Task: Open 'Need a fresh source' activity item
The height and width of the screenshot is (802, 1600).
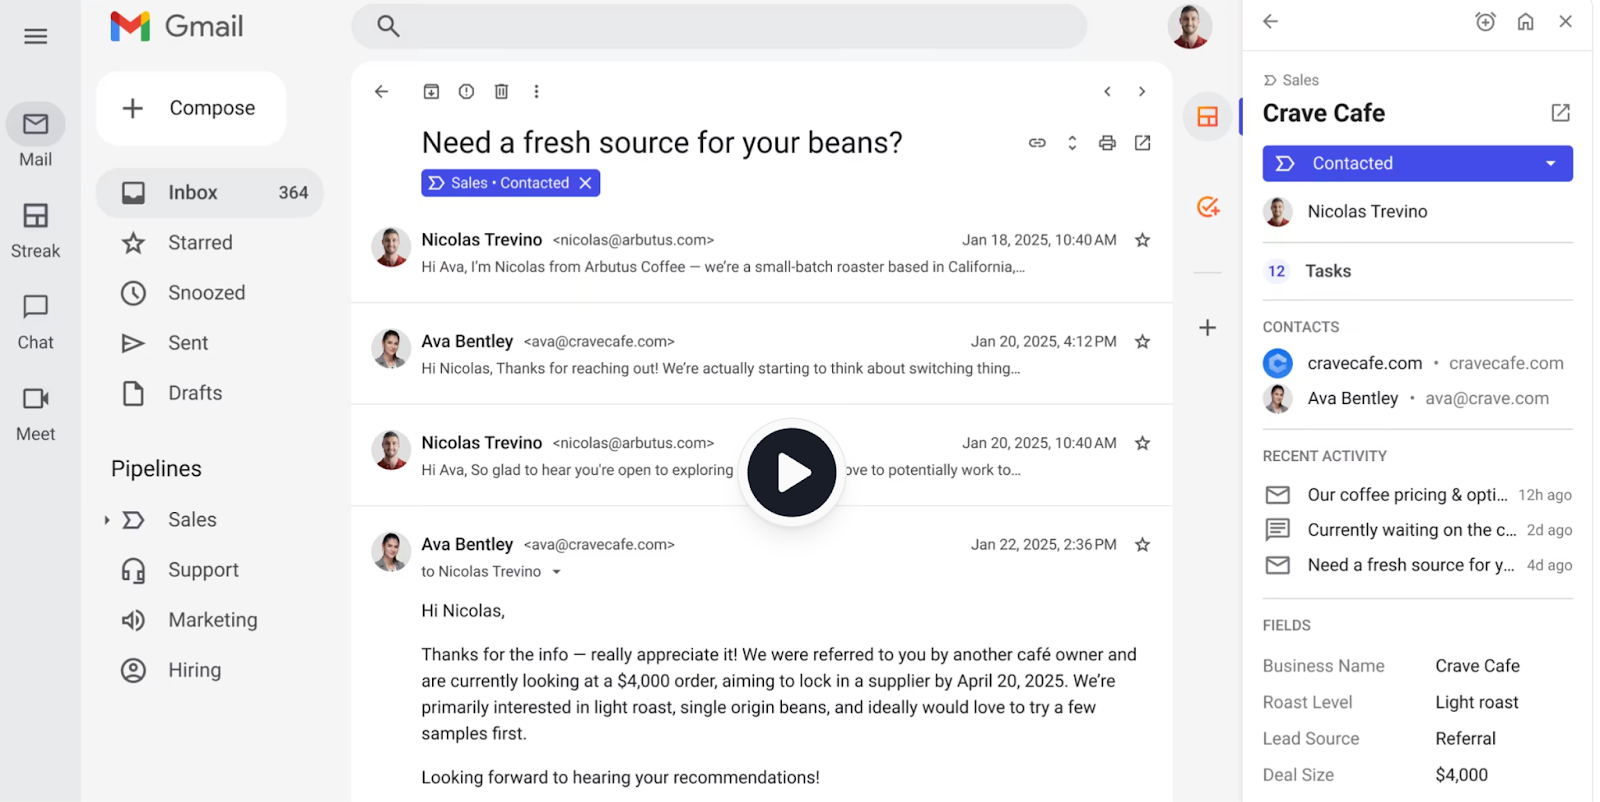Action: click(x=1417, y=565)
